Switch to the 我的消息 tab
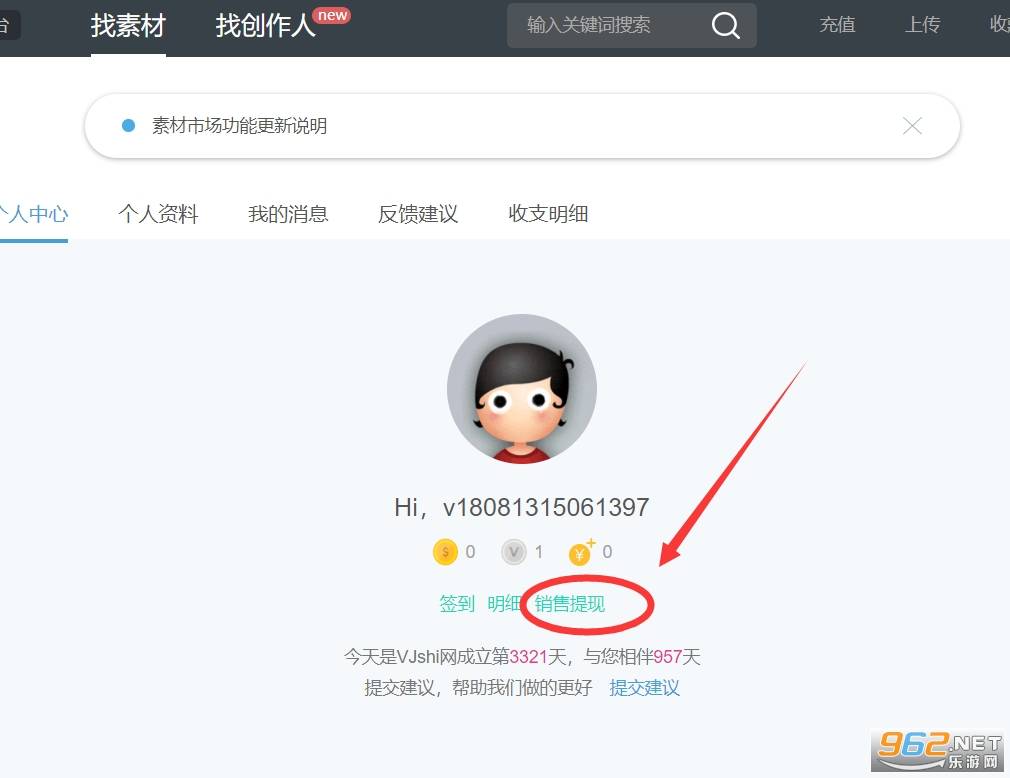Image resolution: width=1010 pixels, height=778 pixels. click(288, 214)
